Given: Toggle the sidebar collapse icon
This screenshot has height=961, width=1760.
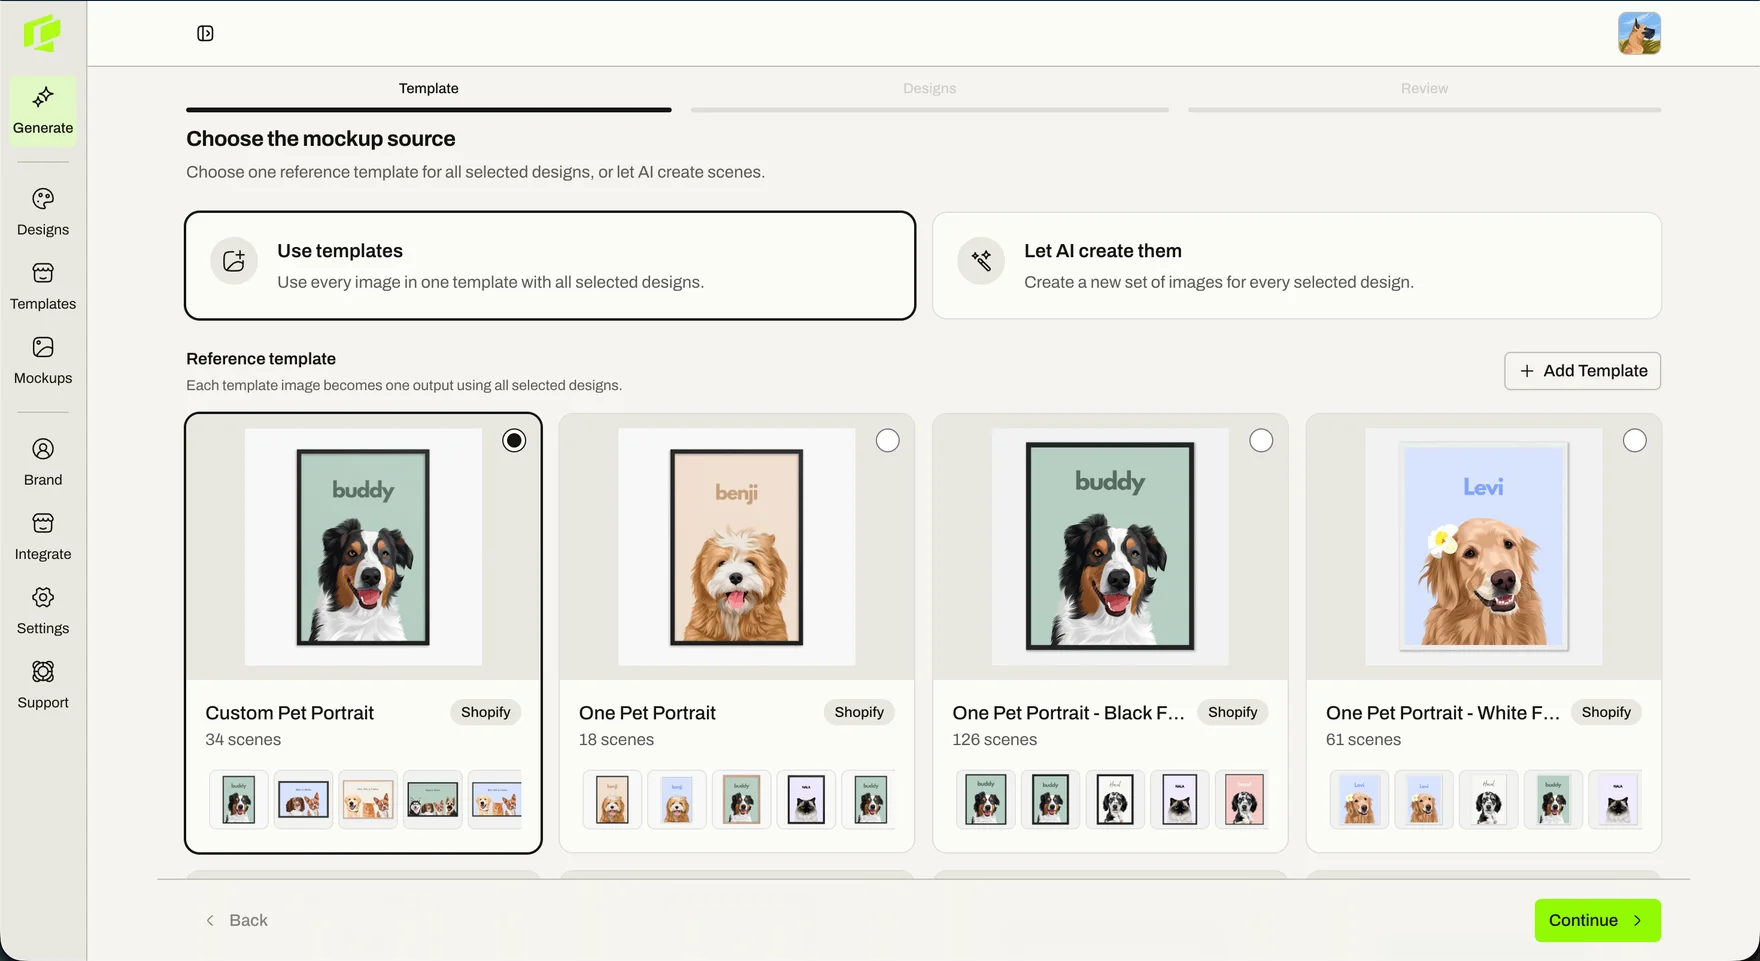Looking at the screenshot, I should 205,33.
